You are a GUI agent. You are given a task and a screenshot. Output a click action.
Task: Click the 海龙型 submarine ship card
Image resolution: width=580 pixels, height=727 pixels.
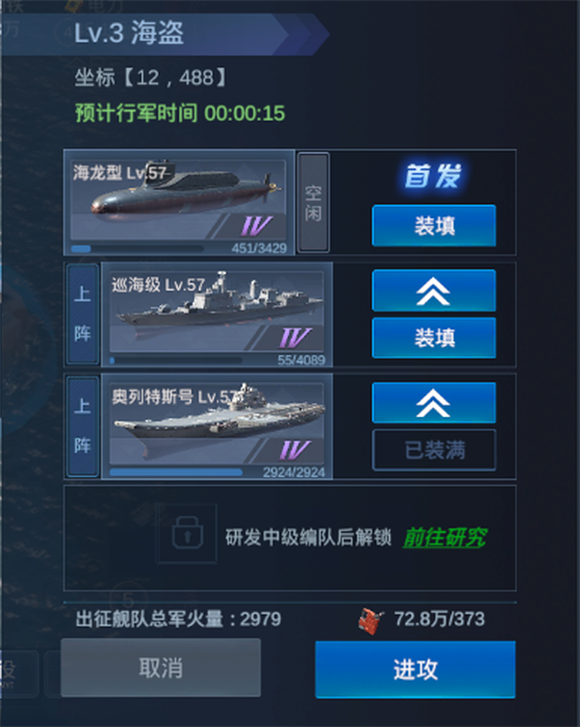179,203
